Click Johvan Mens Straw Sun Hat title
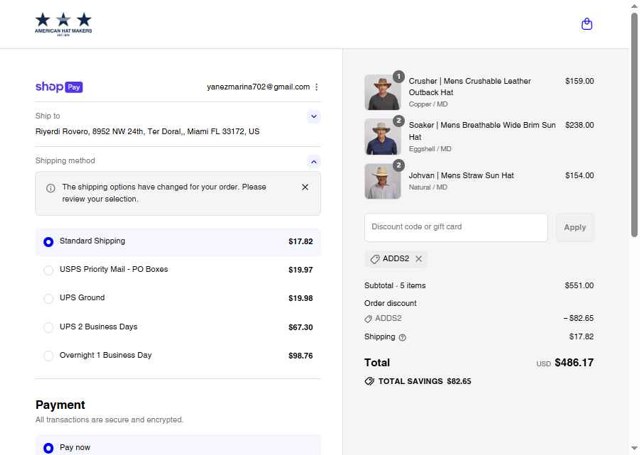 pyautogui.click(x=461, y=175)
